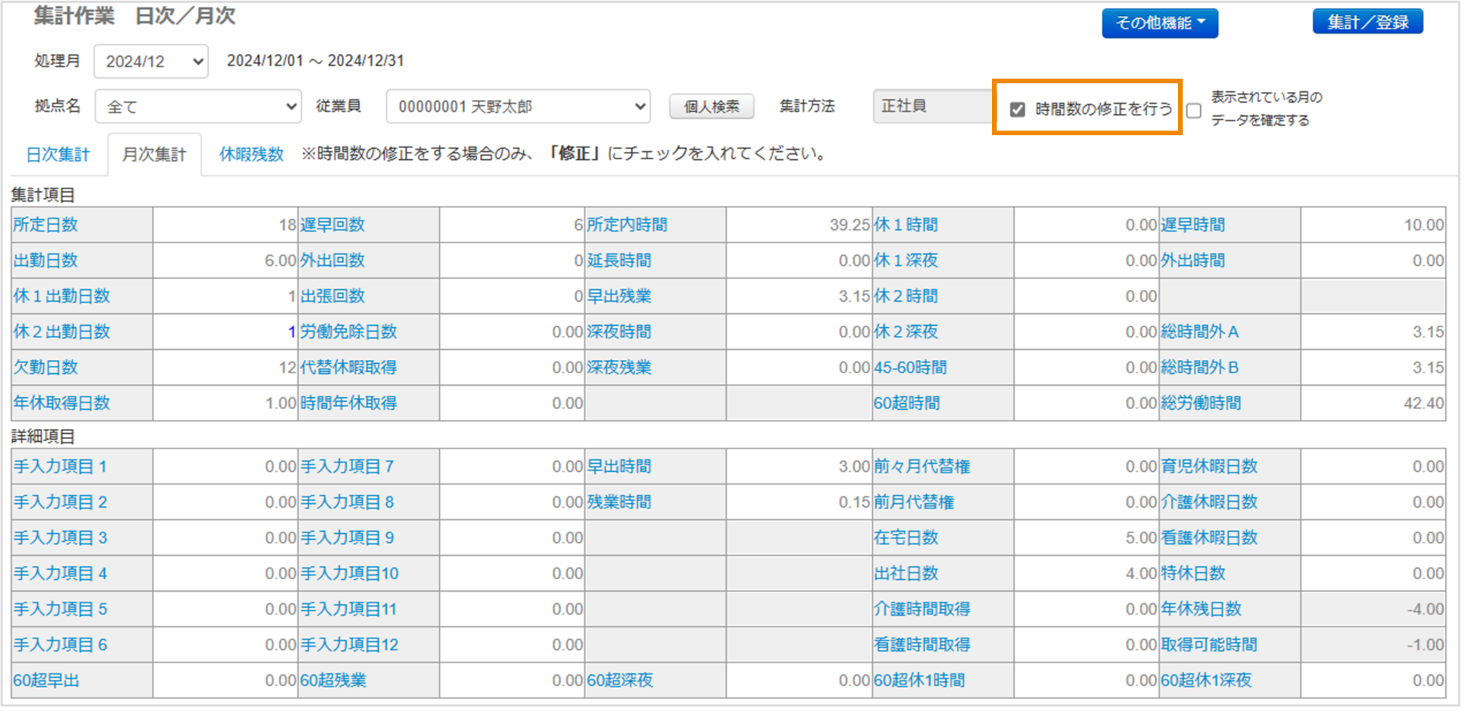Open the 遅早回数 item link

point(333,225)
